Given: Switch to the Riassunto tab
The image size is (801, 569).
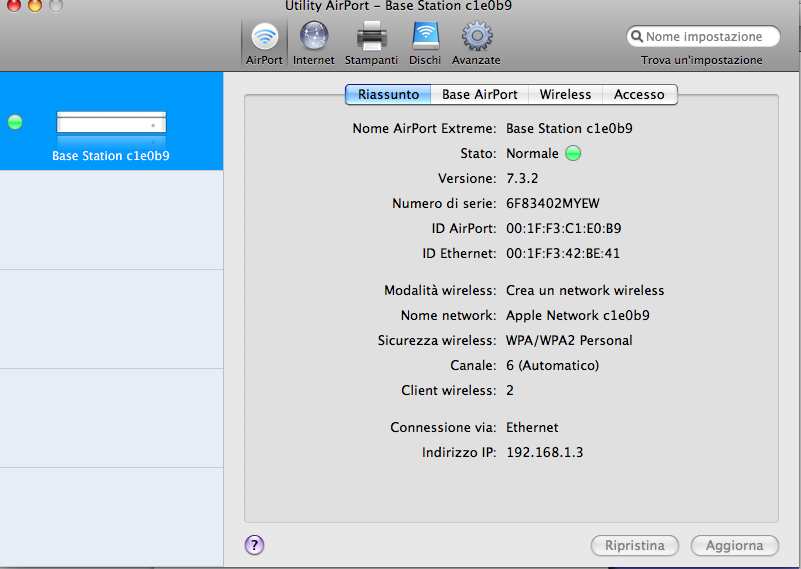Looking at the screenshot, I should pyautogui.click(x=388, y=94).
